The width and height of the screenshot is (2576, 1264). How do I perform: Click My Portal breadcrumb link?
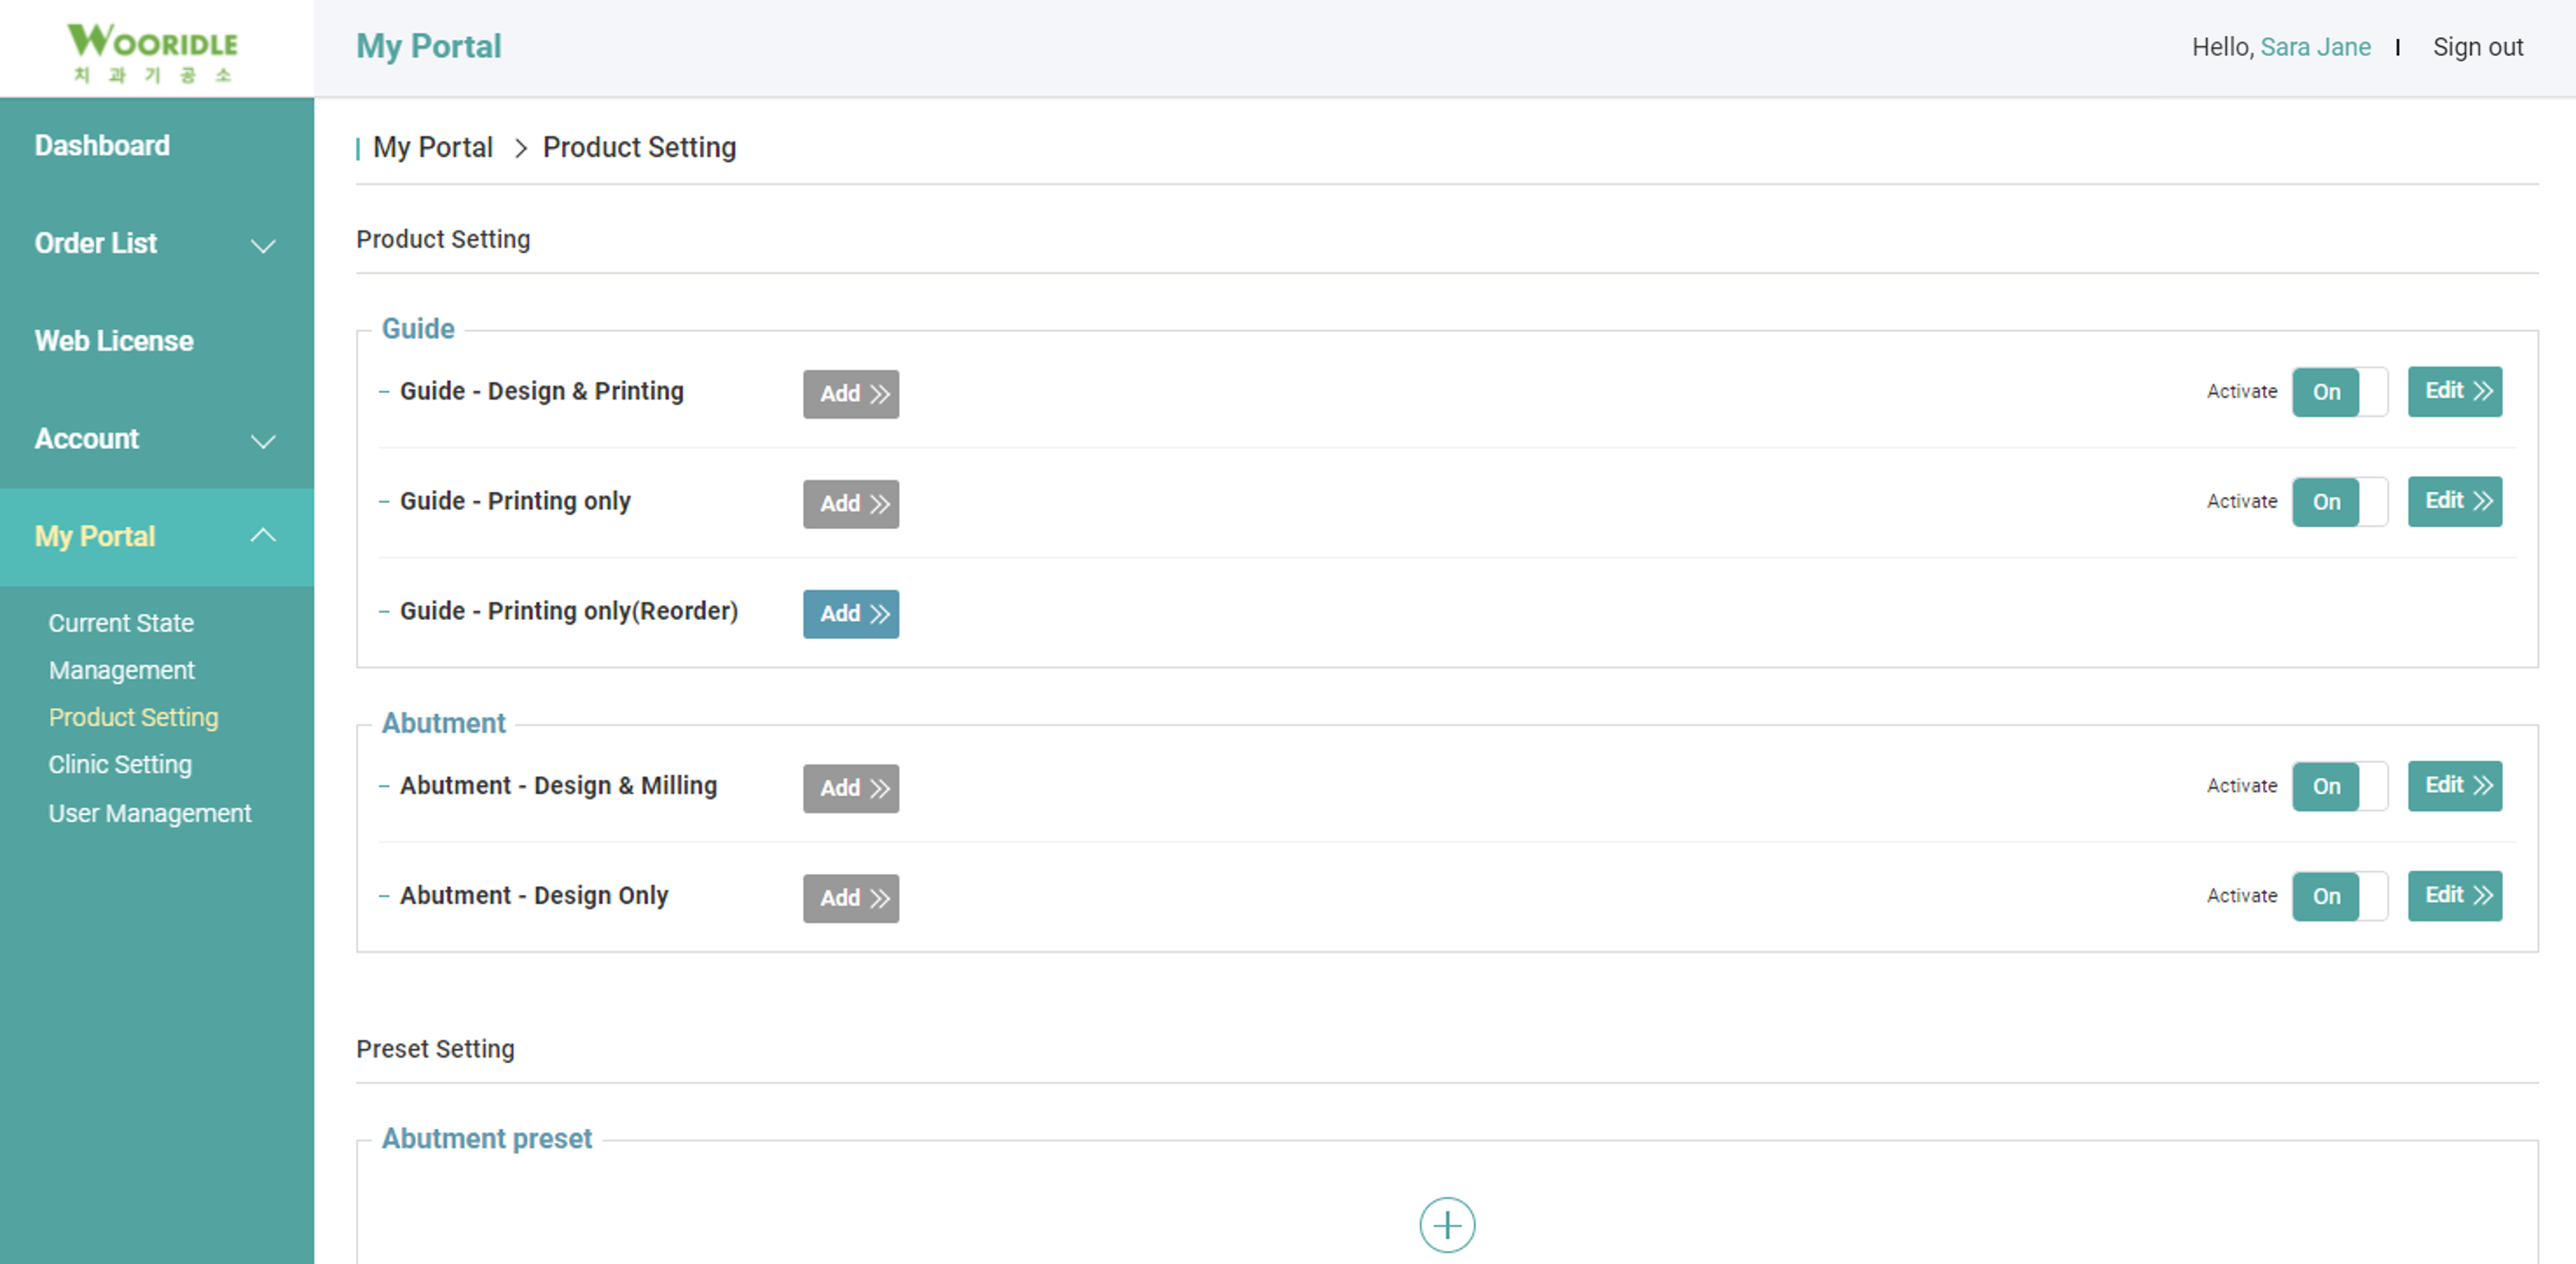point(432,148)
